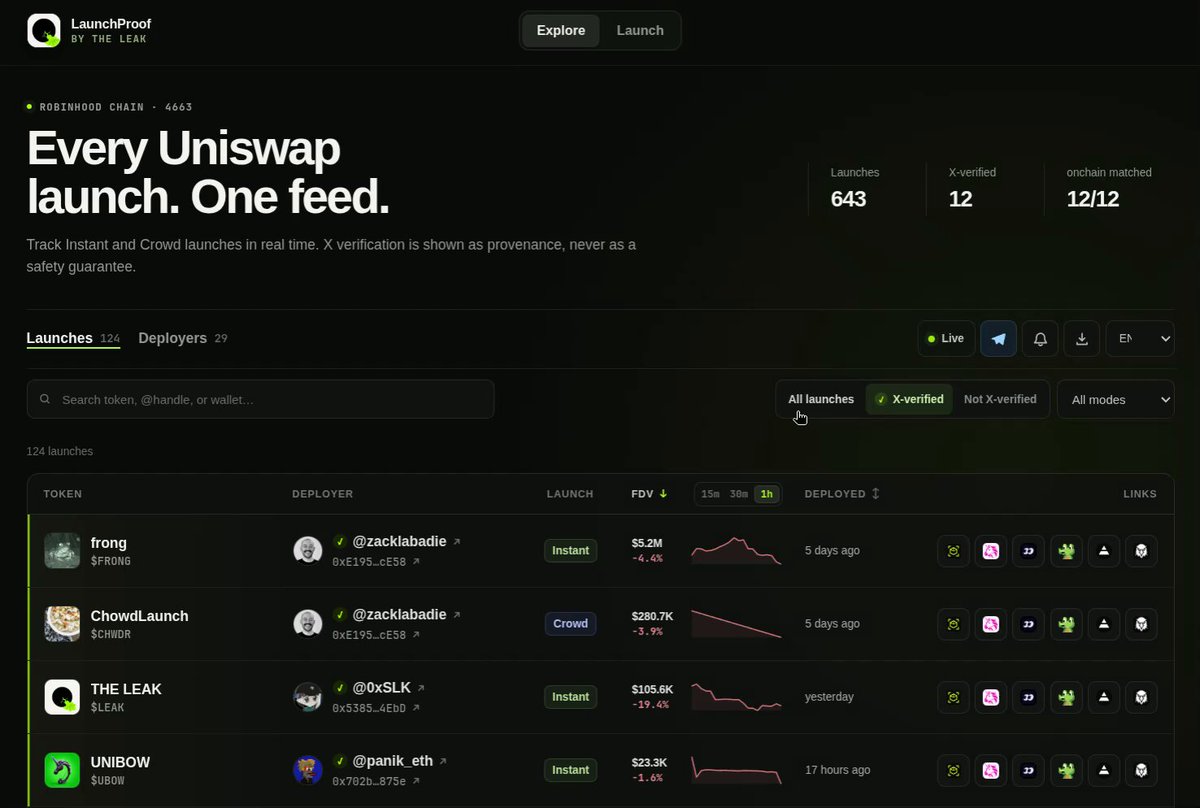Open the Deployers tab

click(x=183, y=338)
